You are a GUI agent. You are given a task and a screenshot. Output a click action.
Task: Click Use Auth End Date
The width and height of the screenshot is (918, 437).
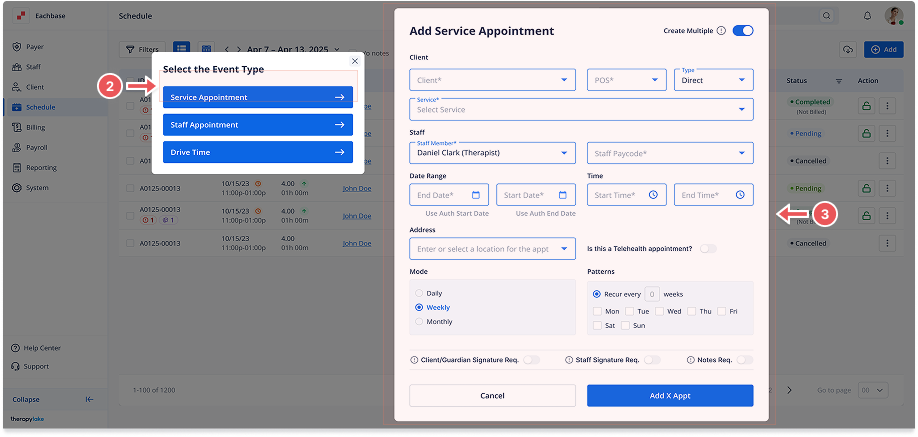[545, 213]
